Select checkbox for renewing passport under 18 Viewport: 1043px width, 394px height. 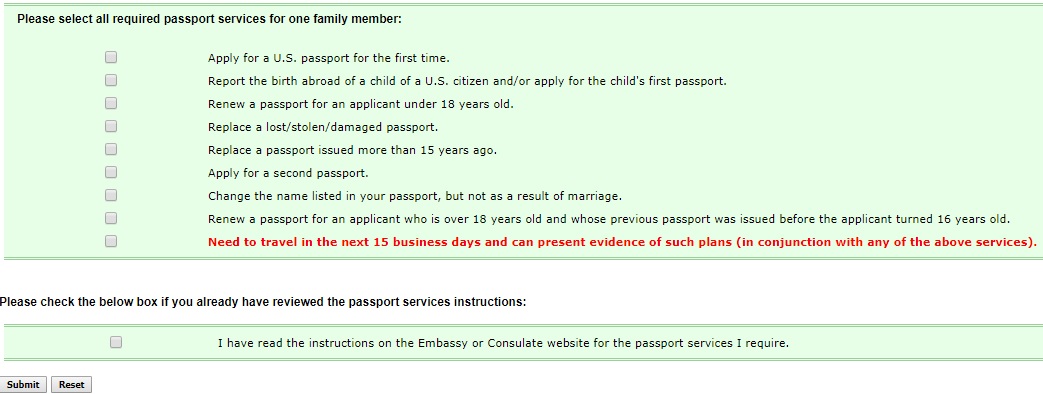click(x=110, y=103)
